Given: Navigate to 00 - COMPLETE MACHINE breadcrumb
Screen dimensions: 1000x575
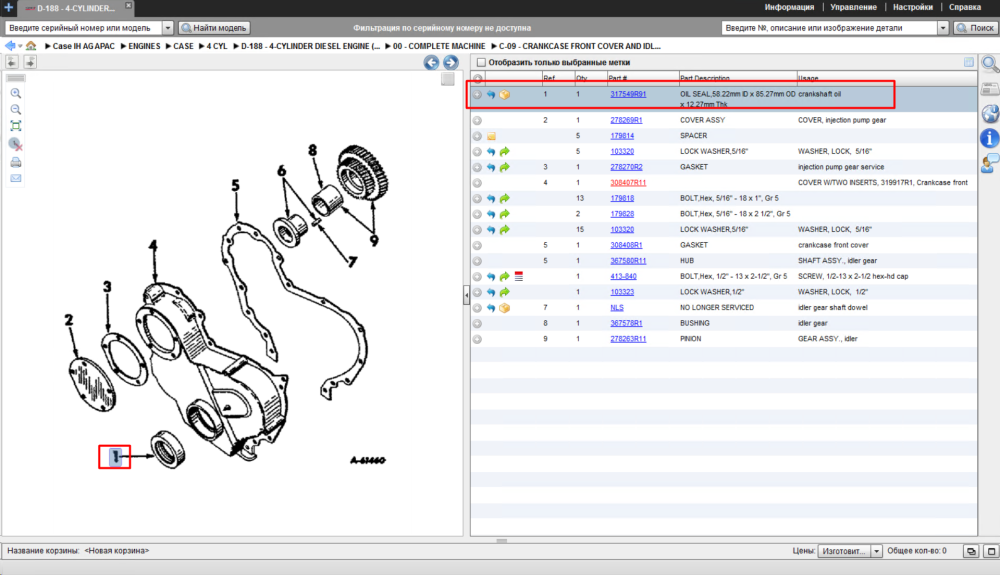Looking at the screenshot, I should pos(439,46).
